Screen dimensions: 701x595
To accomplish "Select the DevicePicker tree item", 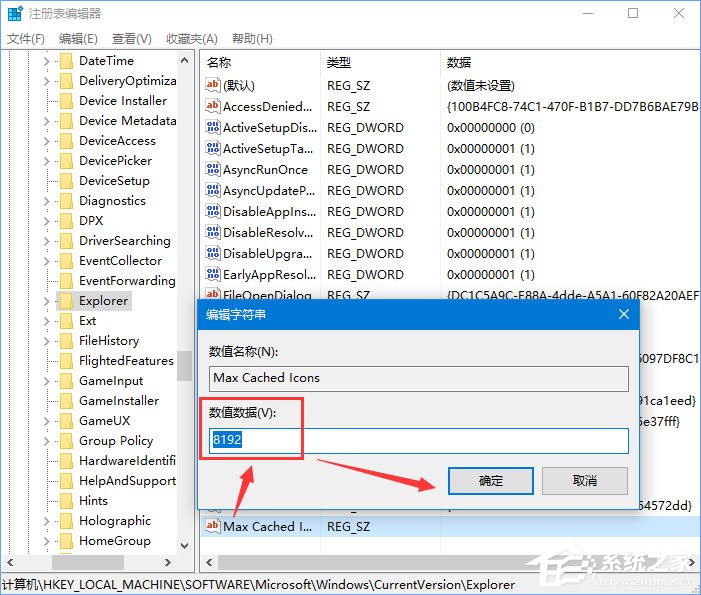I will (115, 161).
